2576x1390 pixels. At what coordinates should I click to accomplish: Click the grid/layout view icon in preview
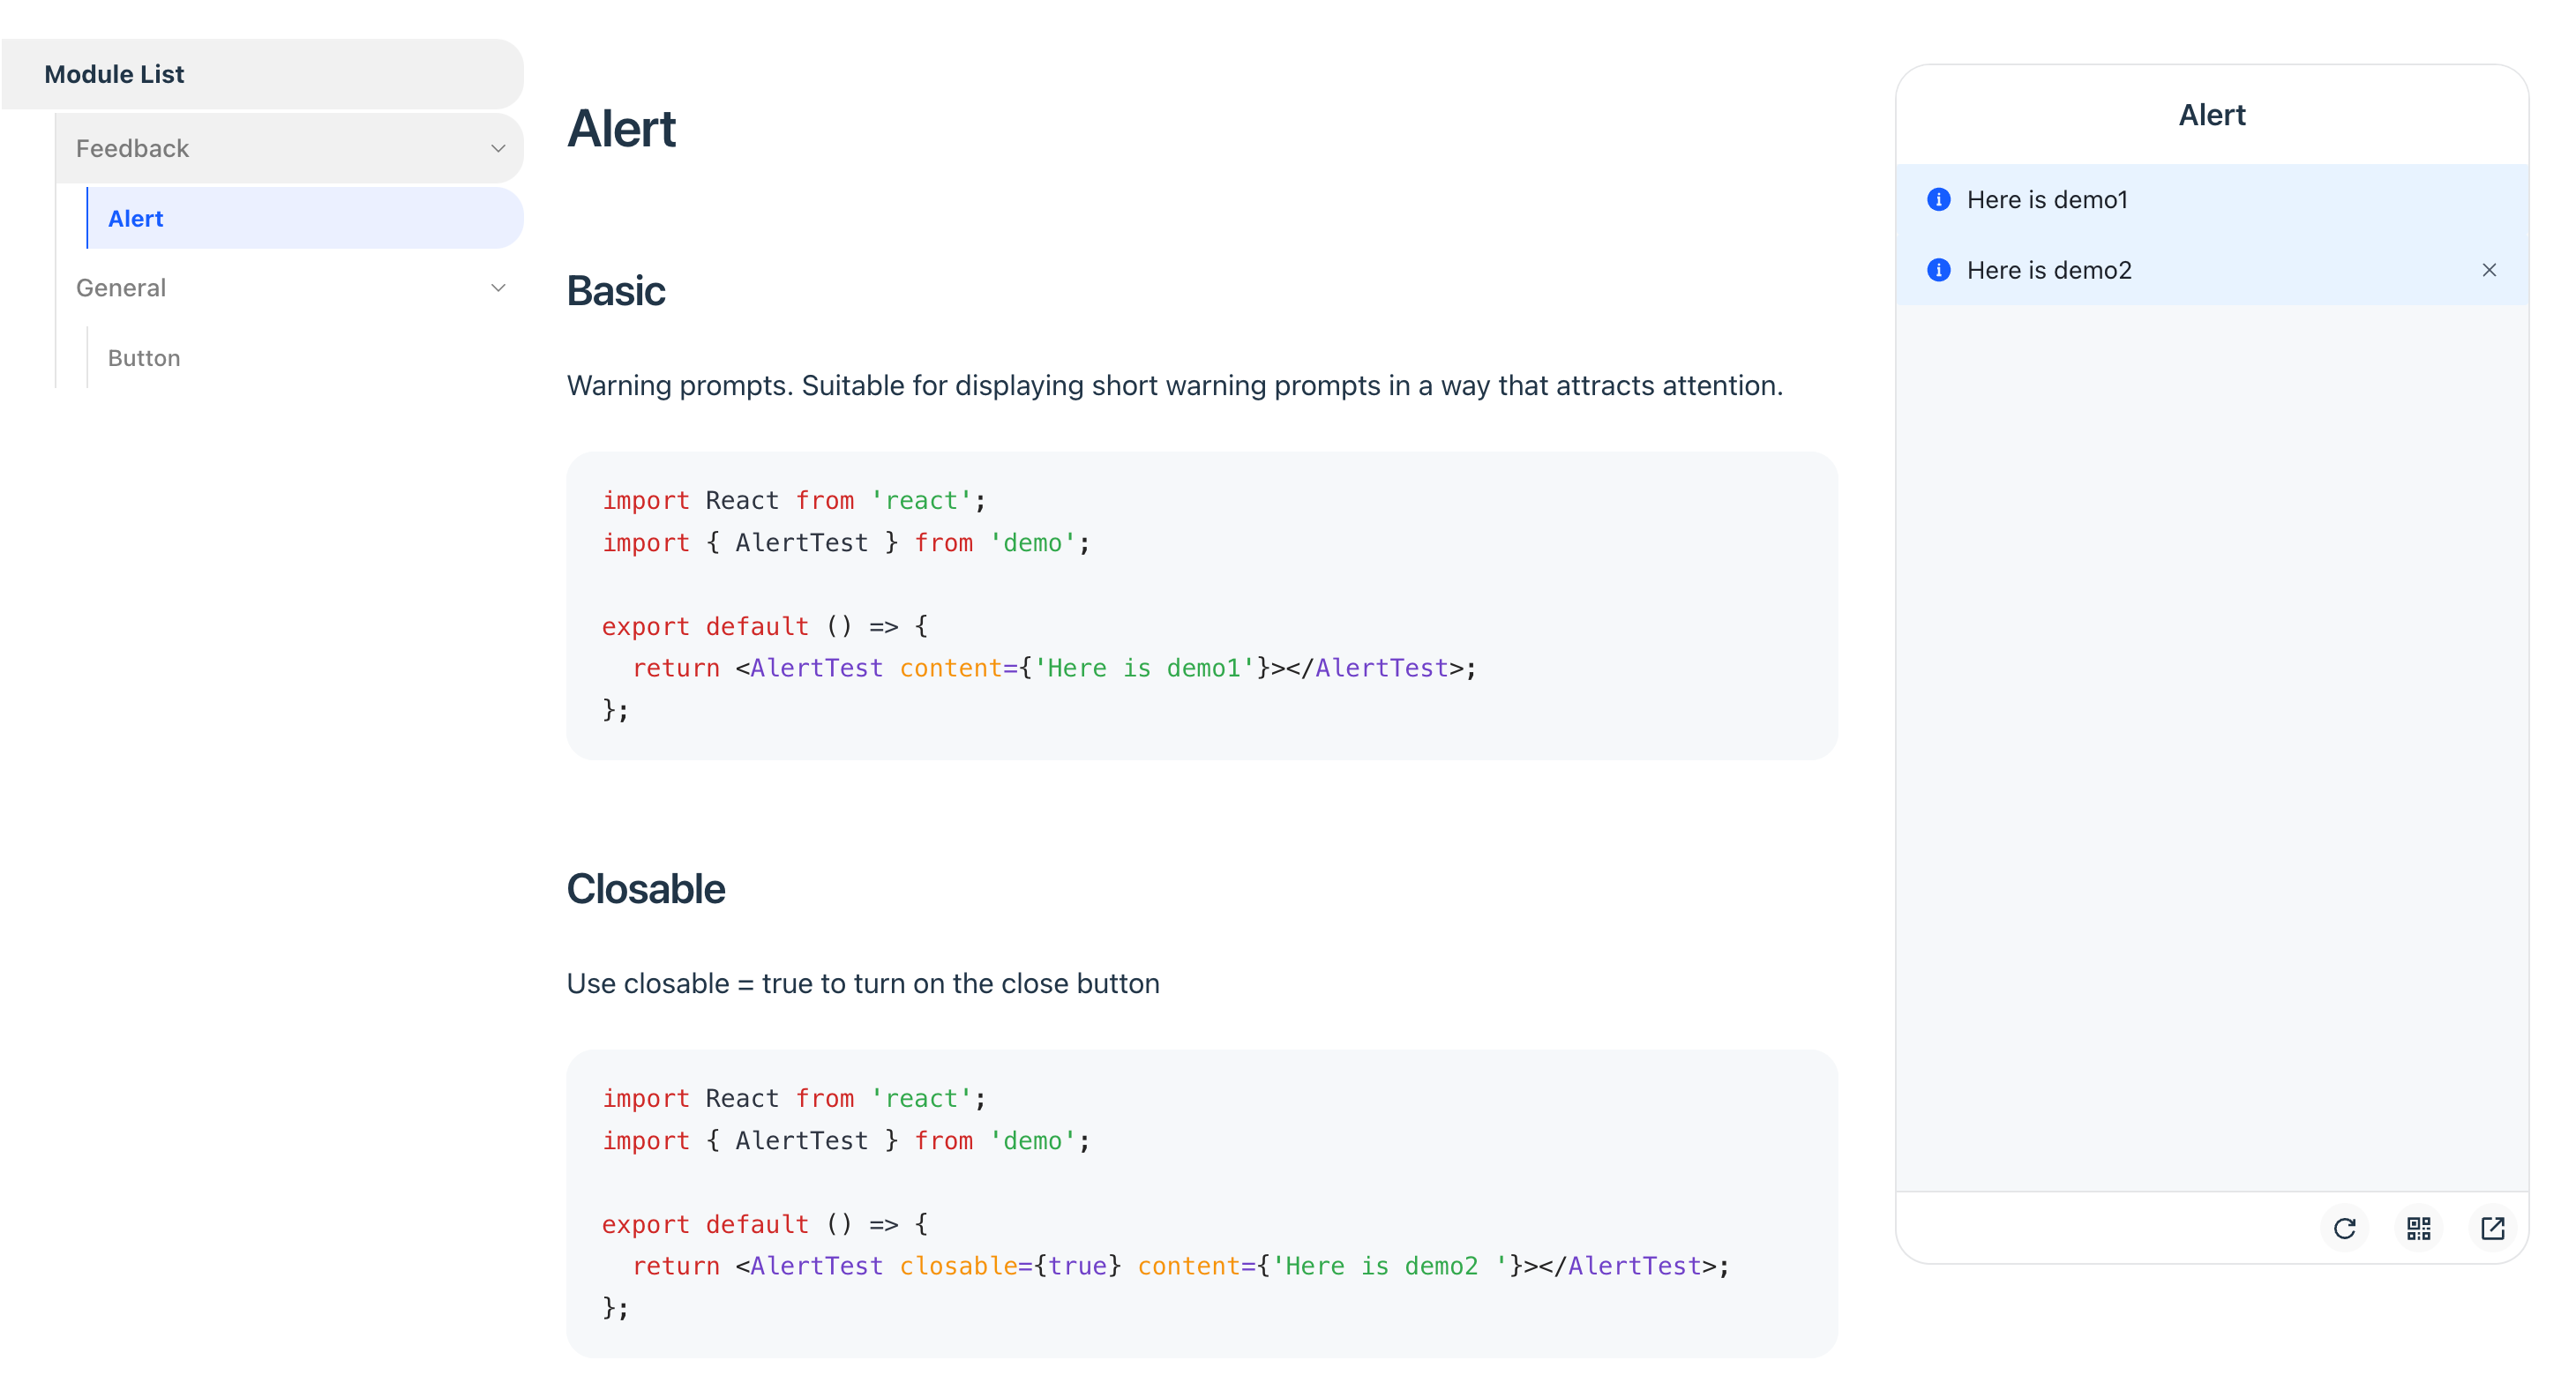tap(2419, 1229)
